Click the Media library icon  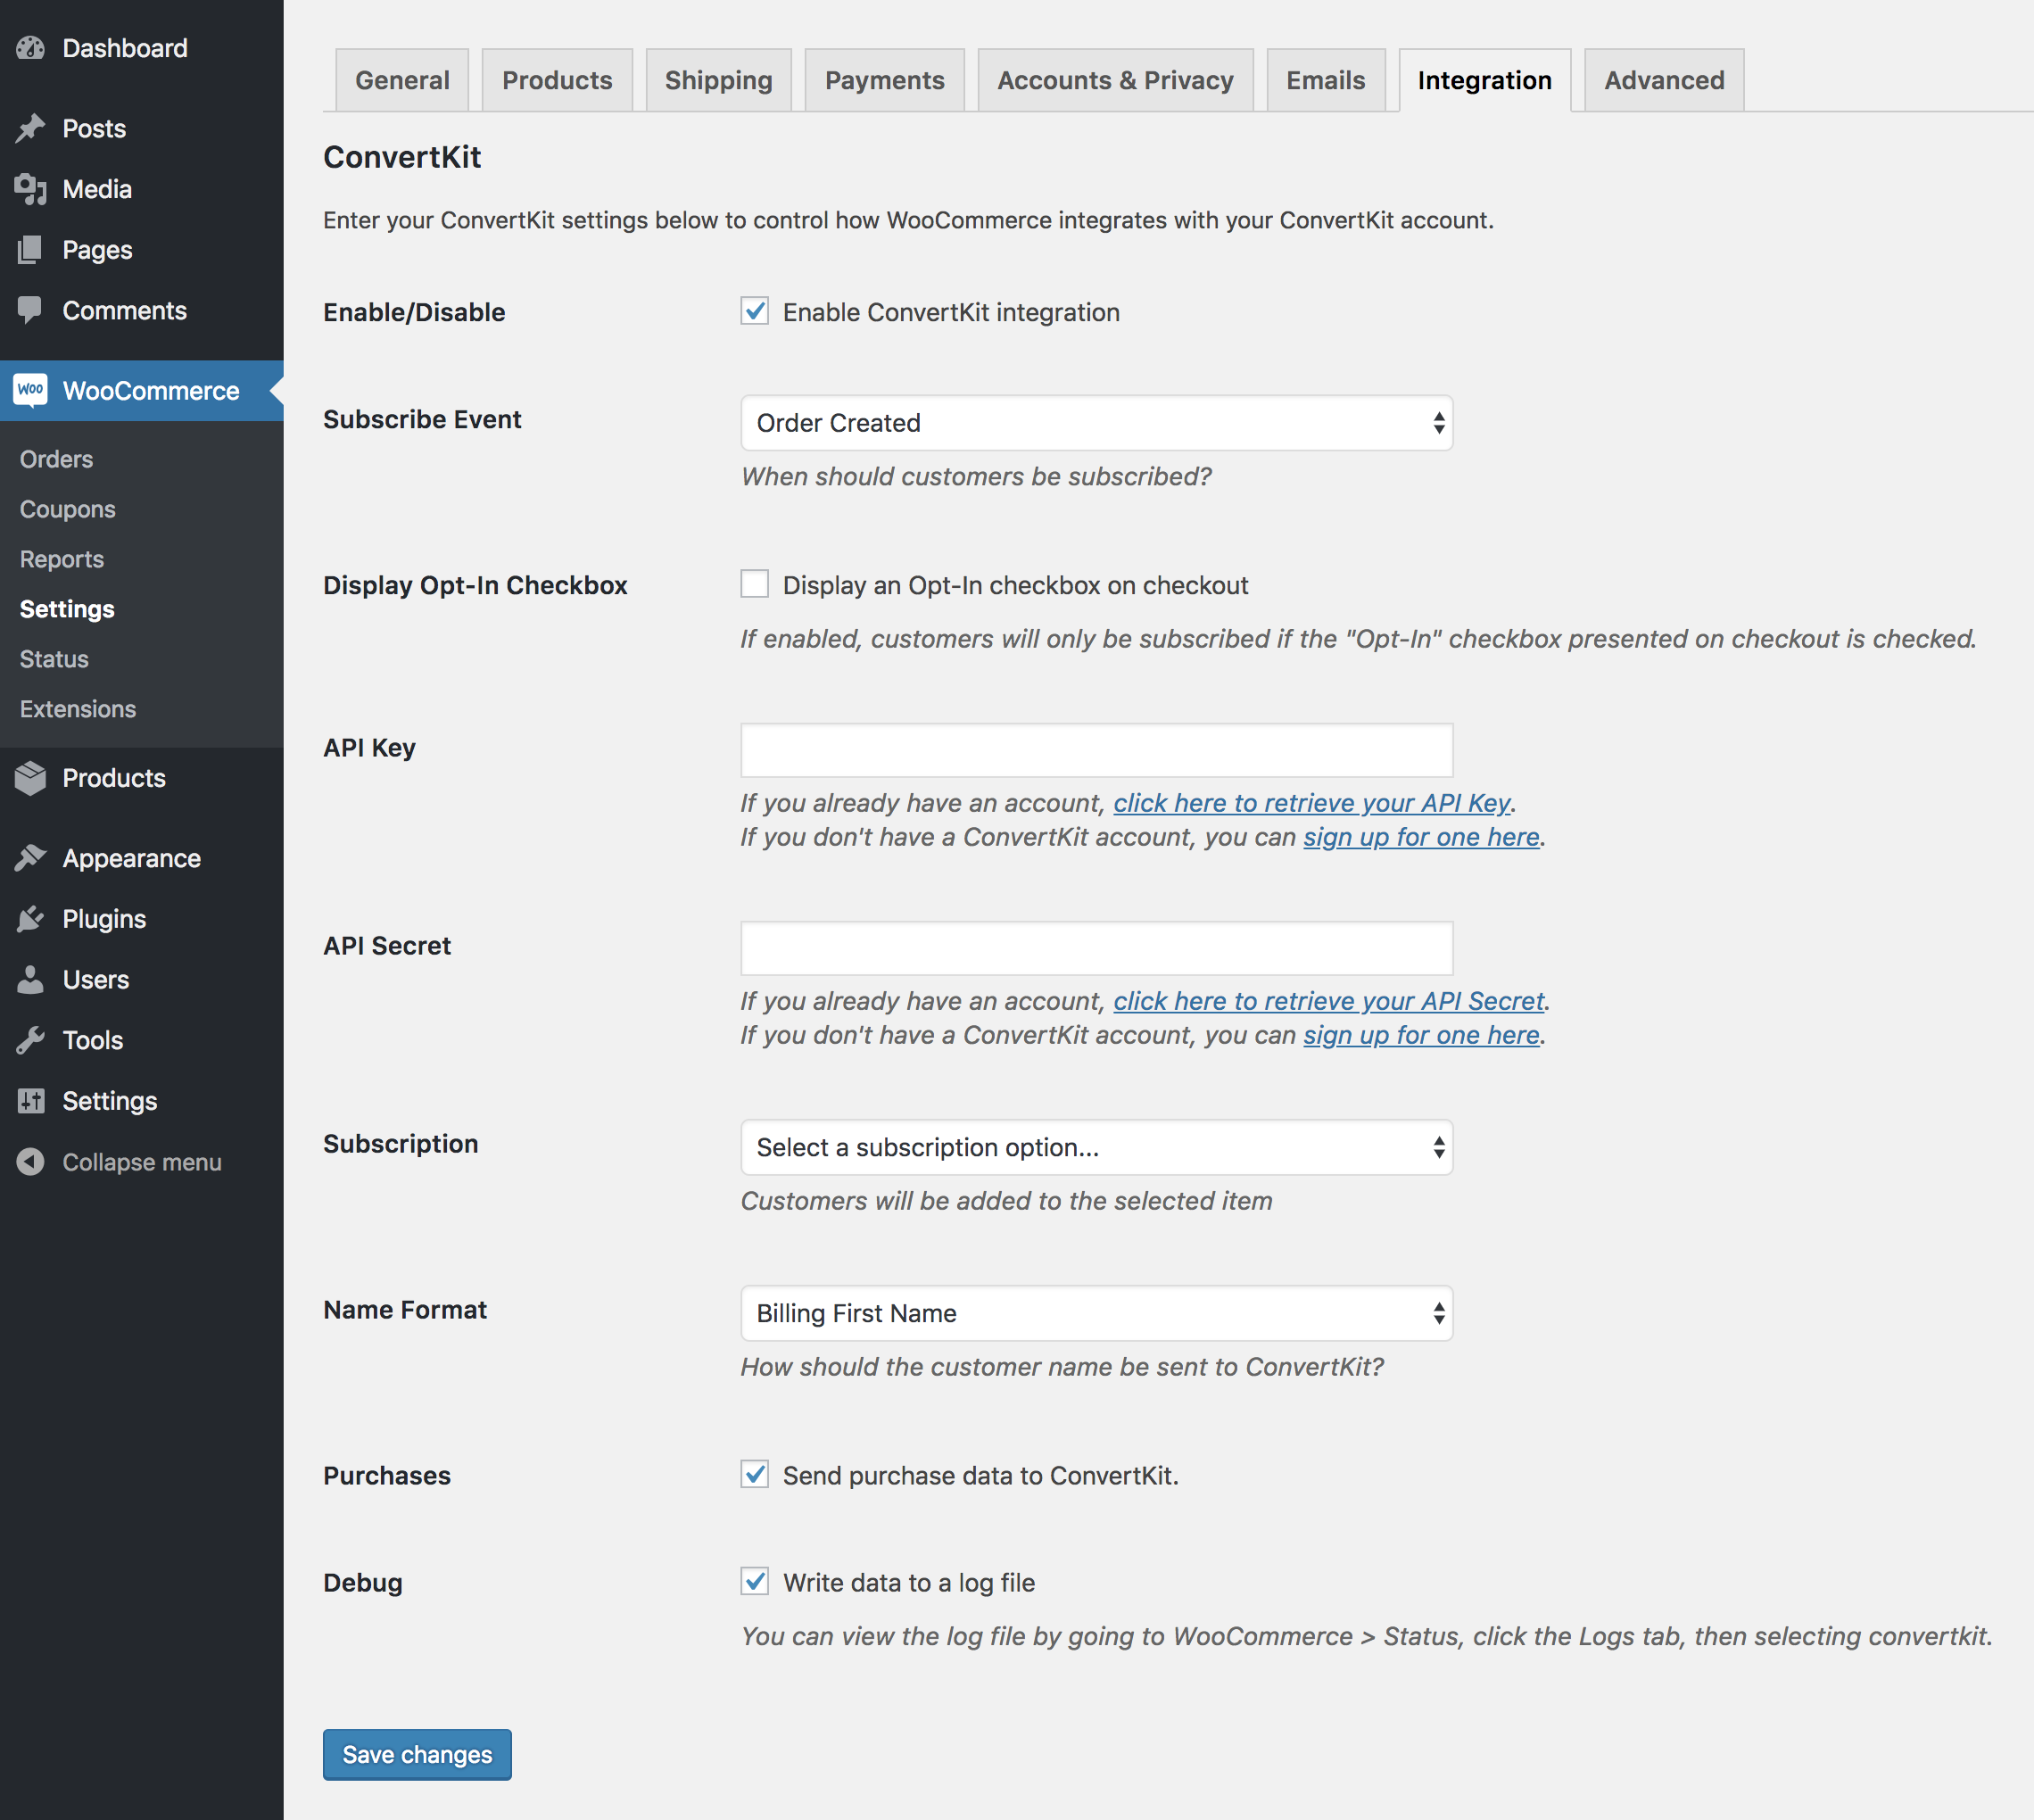(x=31, y=189)
